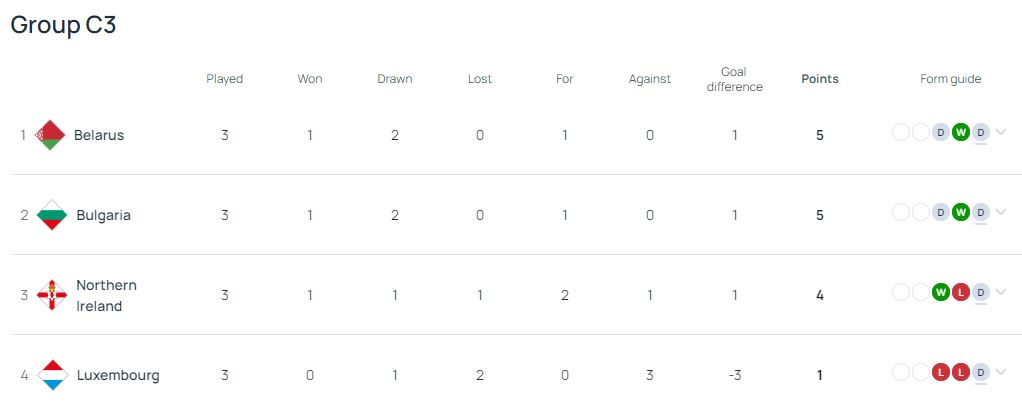This screenshot has width=1022, height=402.
Task: Click Northern Ireland's red L form badge
Action: [961, 292]
